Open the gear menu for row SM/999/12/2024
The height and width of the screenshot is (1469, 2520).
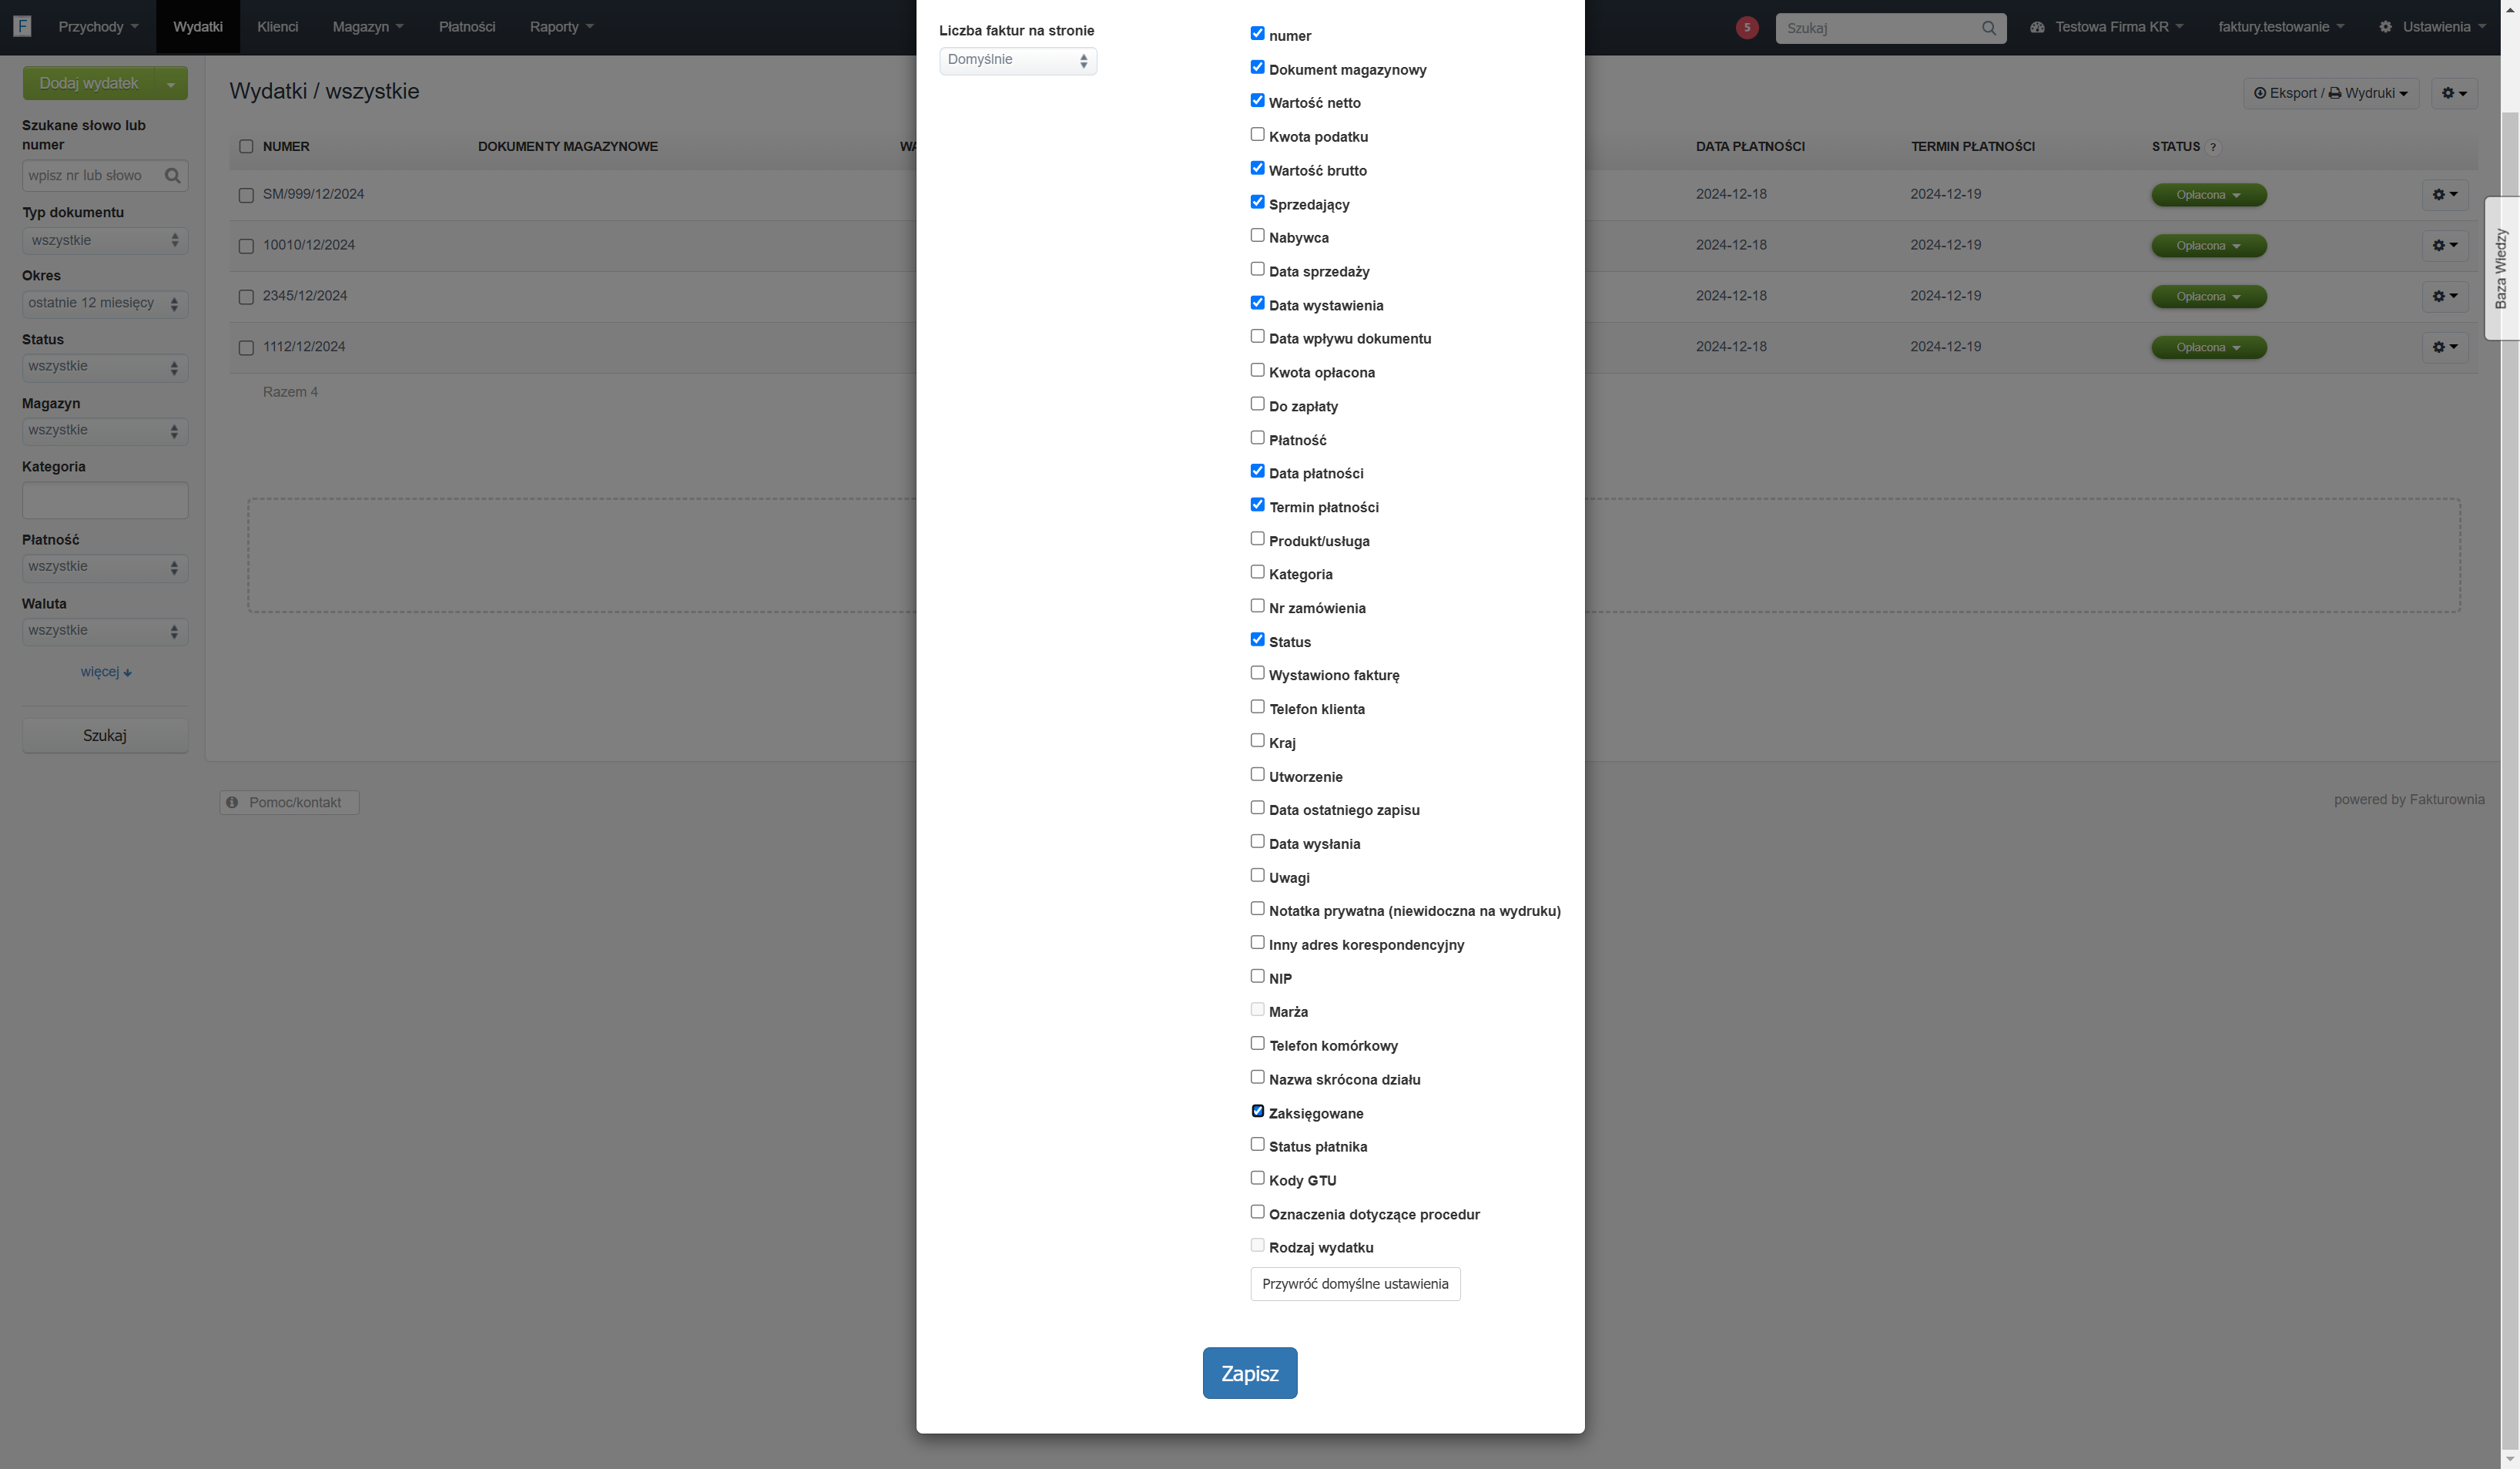pyautogui.click(x=2444, y=195)
